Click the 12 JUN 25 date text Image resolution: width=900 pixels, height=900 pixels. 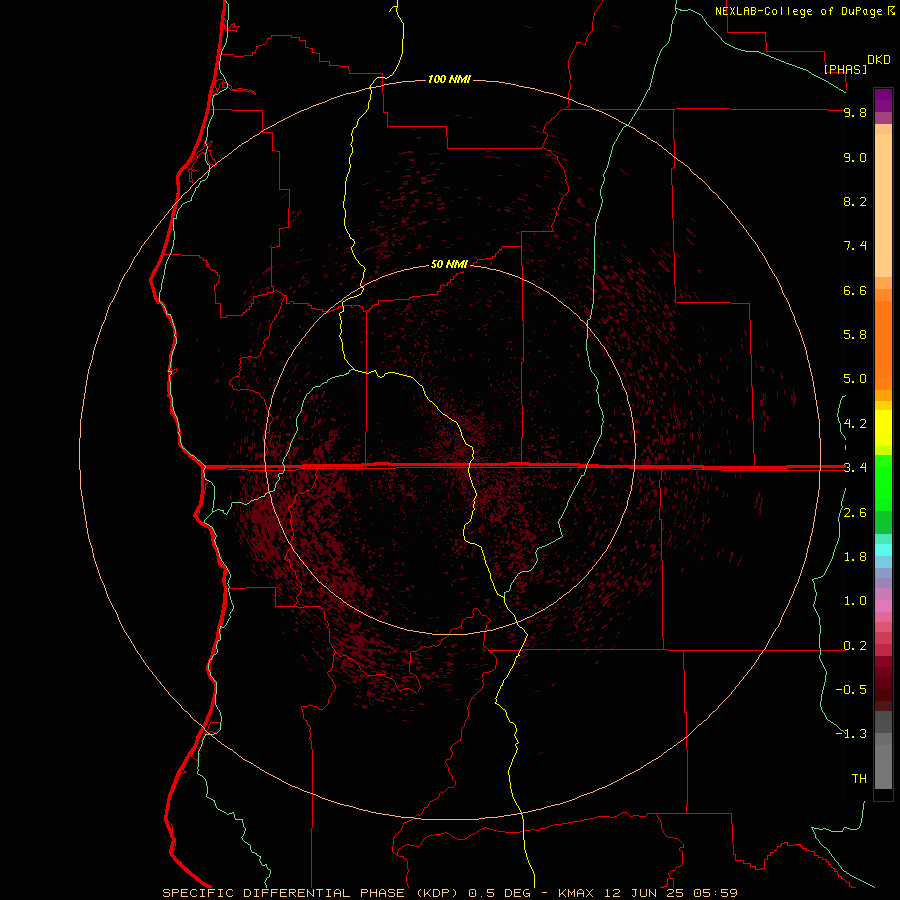(x=643, y=893)
